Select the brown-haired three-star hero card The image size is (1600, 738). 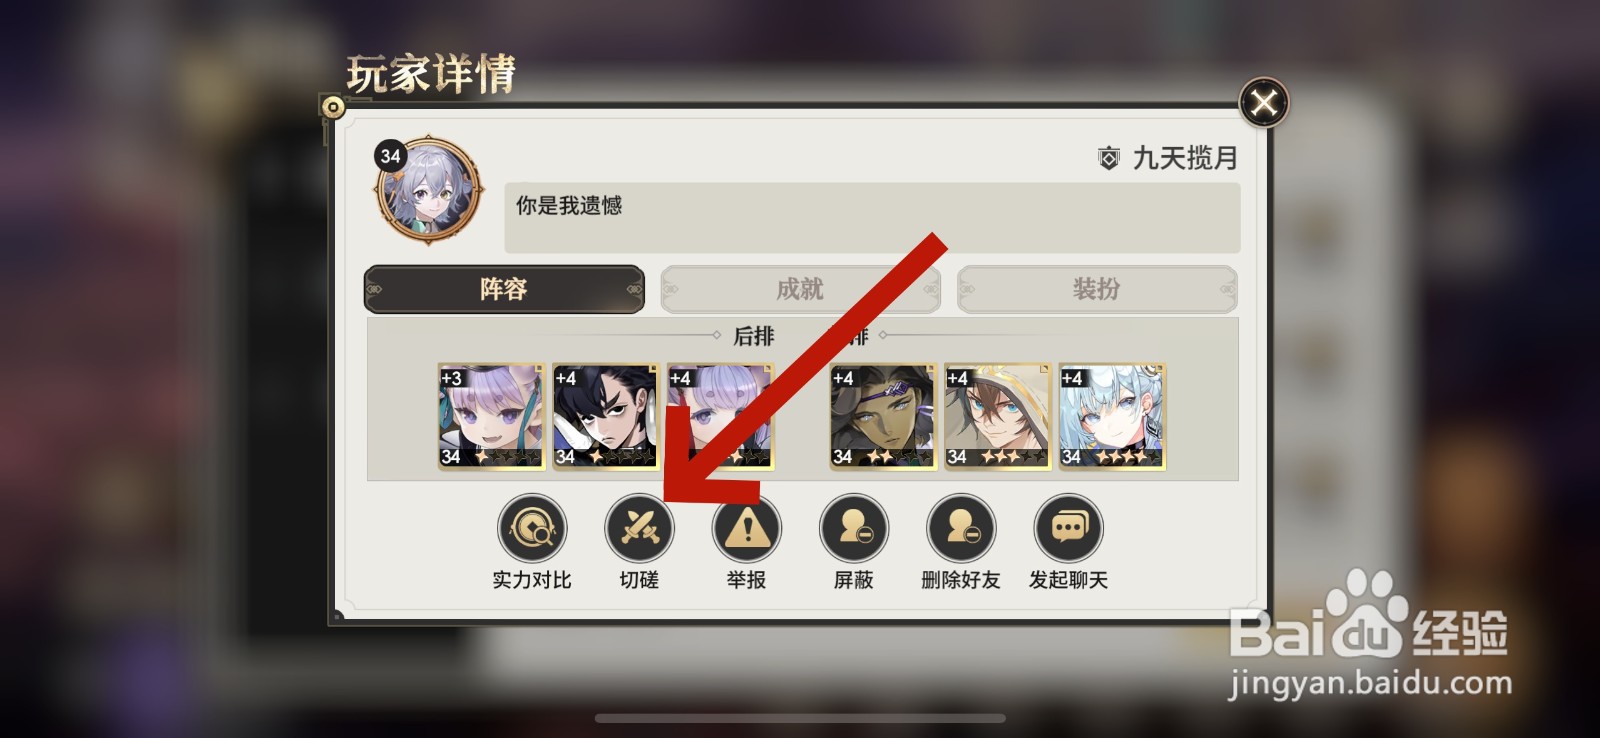coord(998,417)
